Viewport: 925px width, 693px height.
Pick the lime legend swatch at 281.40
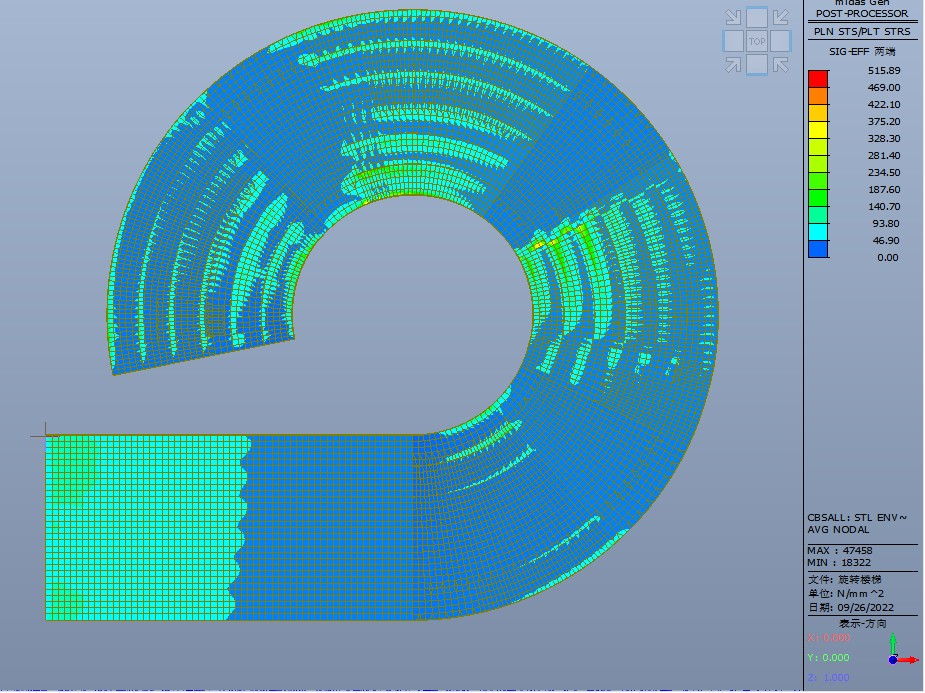pyautogui.click(x=818, y=164)
